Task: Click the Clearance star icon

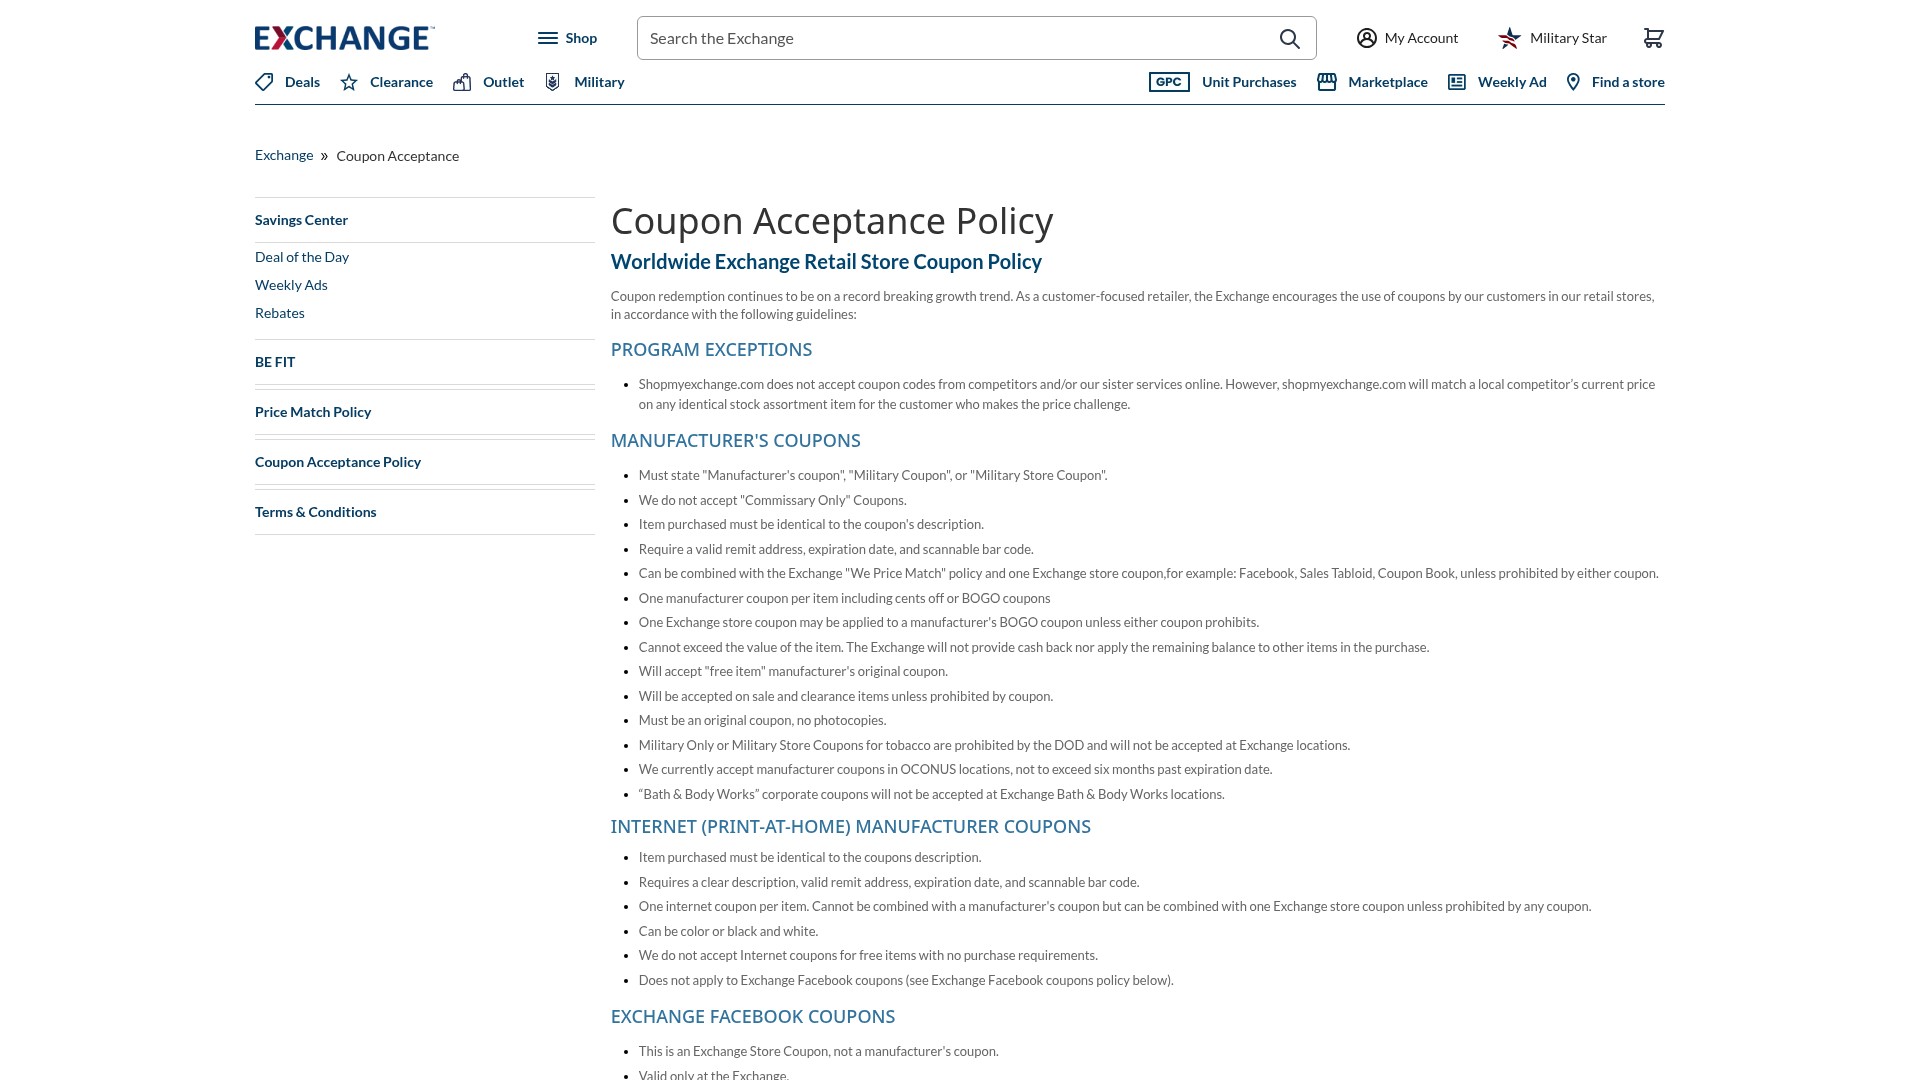Action: [349, 82]
